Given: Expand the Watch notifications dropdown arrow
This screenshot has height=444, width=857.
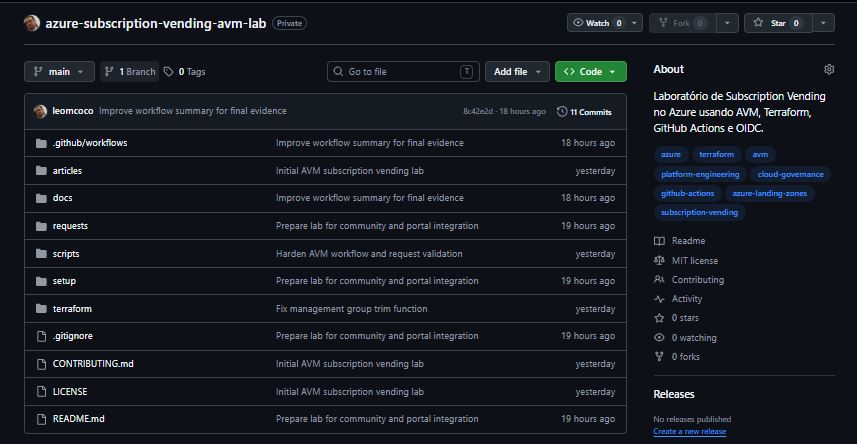Looking at the screenshot, I should [634, 23].
